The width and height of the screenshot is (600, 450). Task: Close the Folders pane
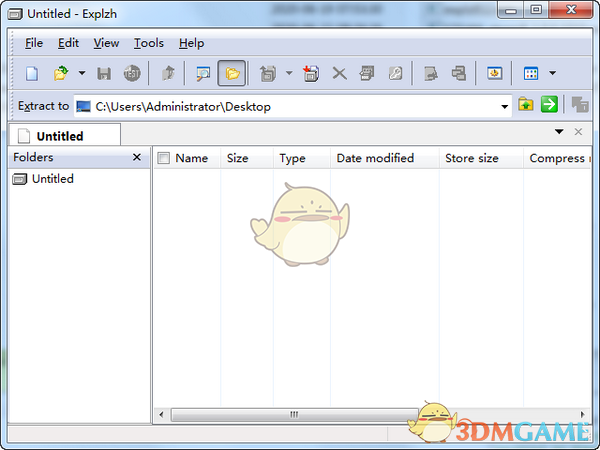[x=137, y=157]
